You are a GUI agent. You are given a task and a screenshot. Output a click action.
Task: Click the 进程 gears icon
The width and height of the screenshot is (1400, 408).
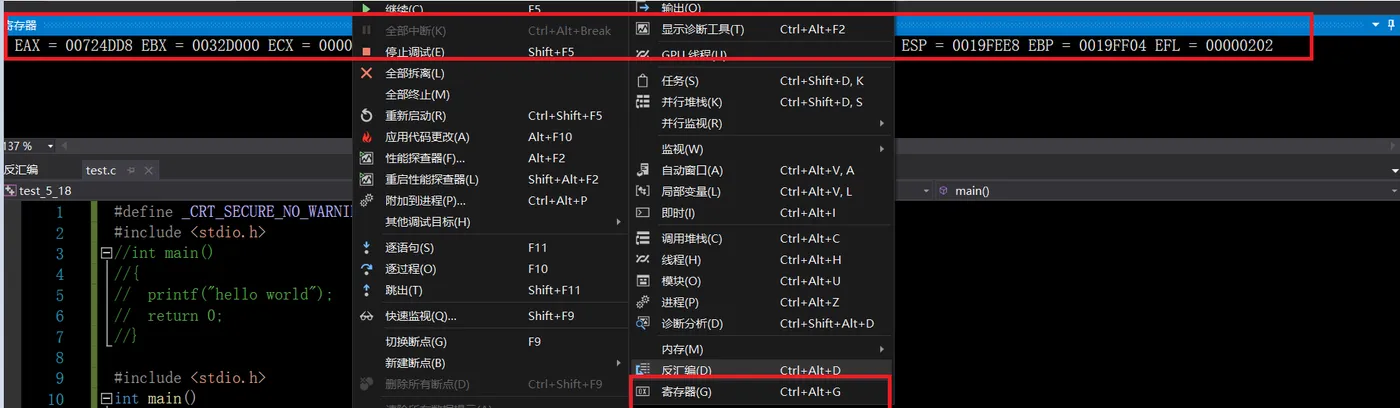[643, 302]
